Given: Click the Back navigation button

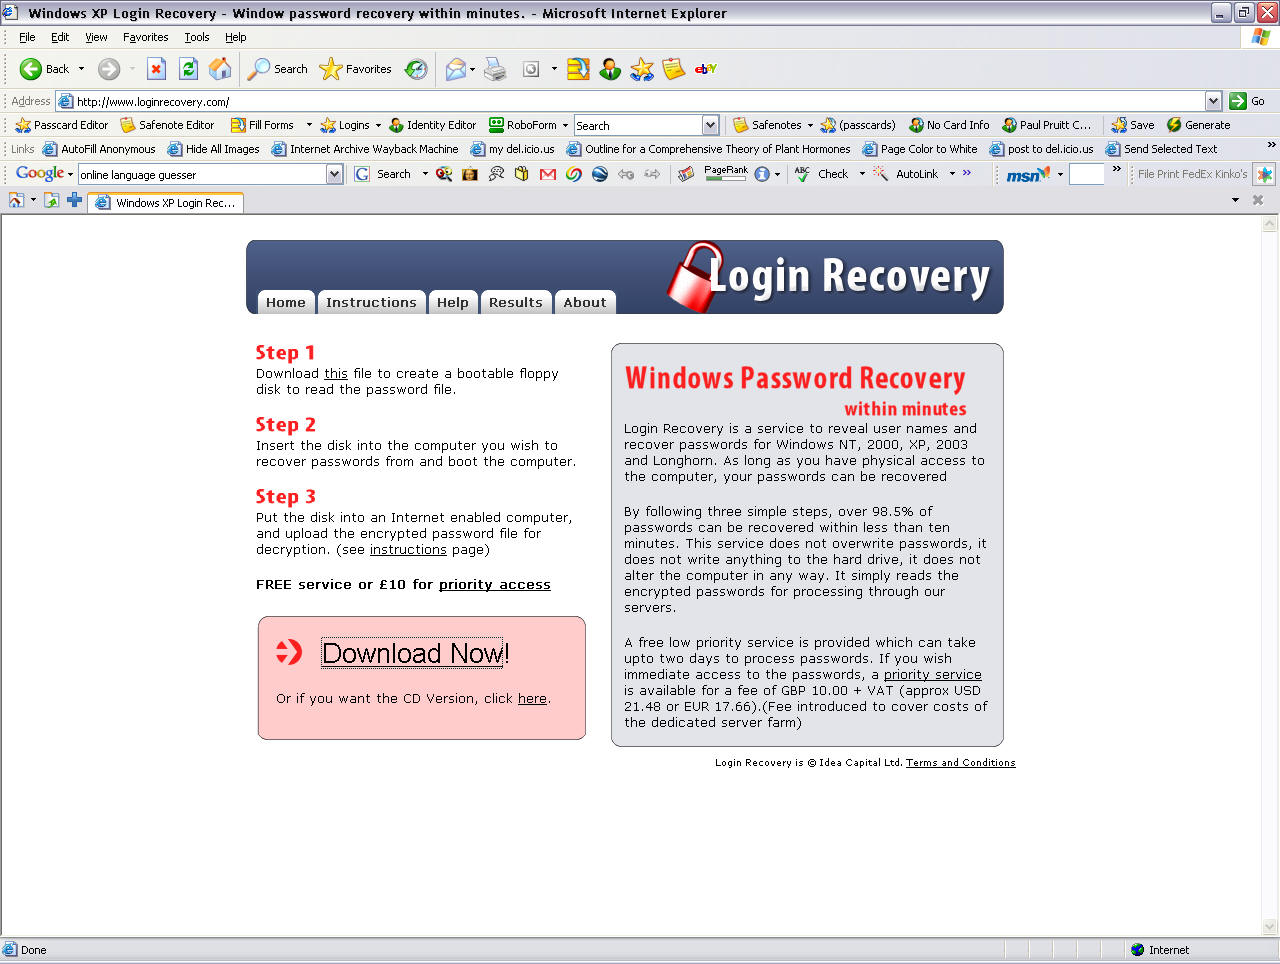Looking at the screenshot, I should (x=44, y=69).
